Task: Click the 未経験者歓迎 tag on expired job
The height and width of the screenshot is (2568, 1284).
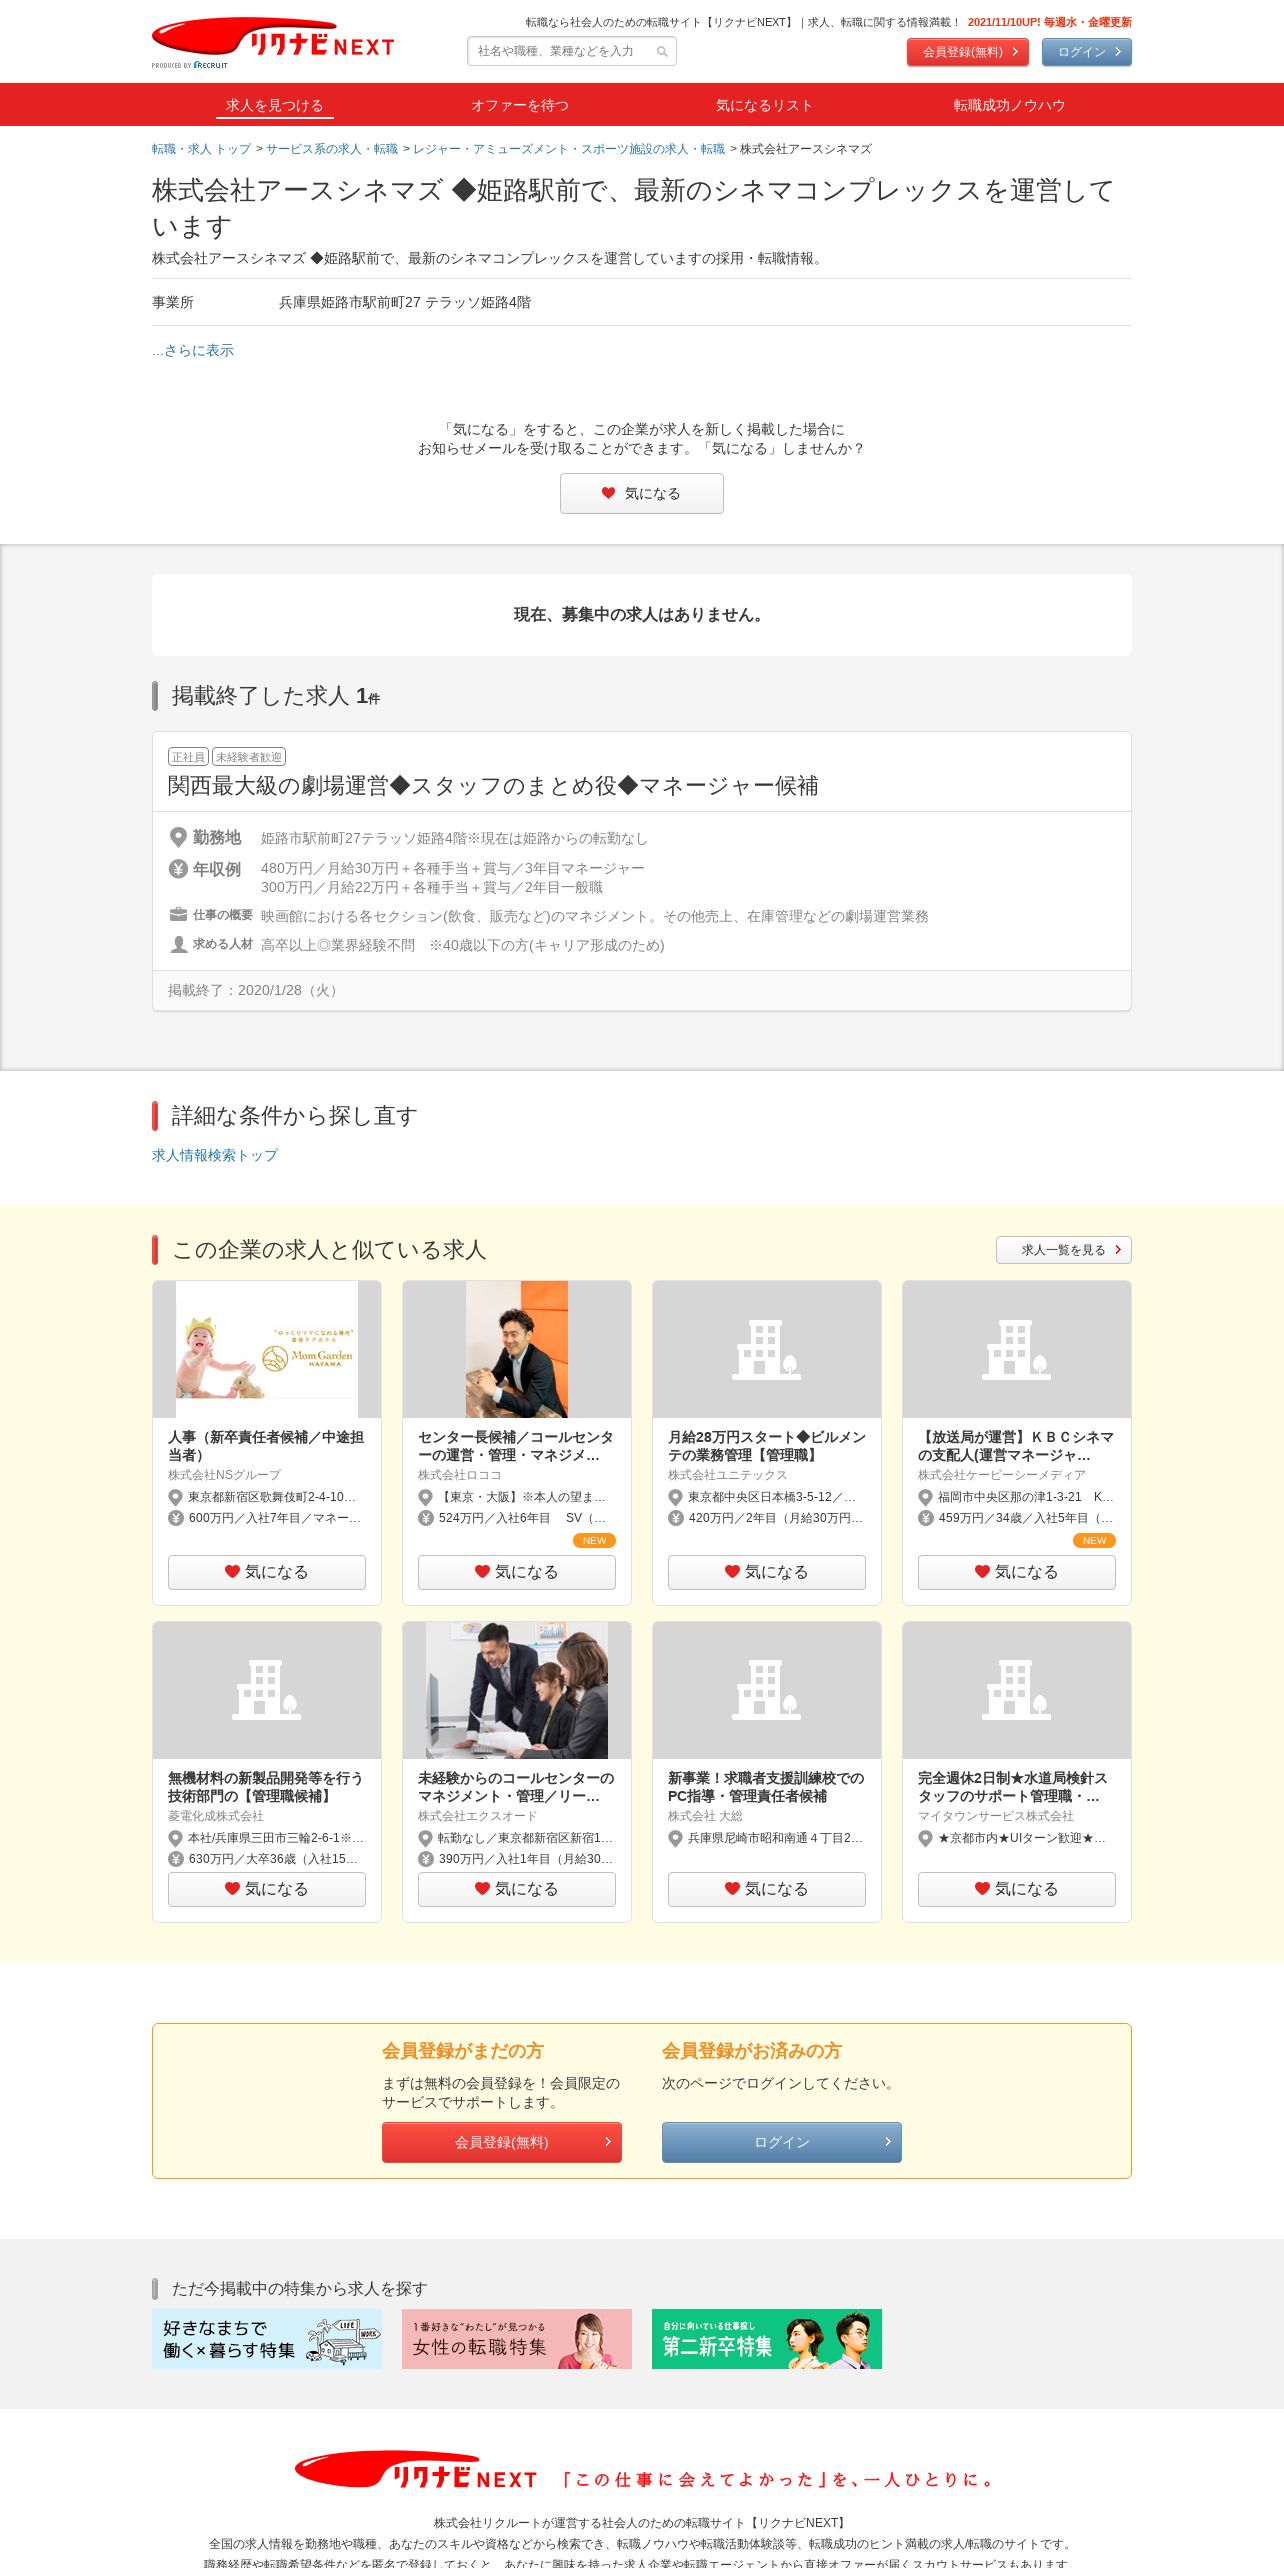Action: coord(249,757)
